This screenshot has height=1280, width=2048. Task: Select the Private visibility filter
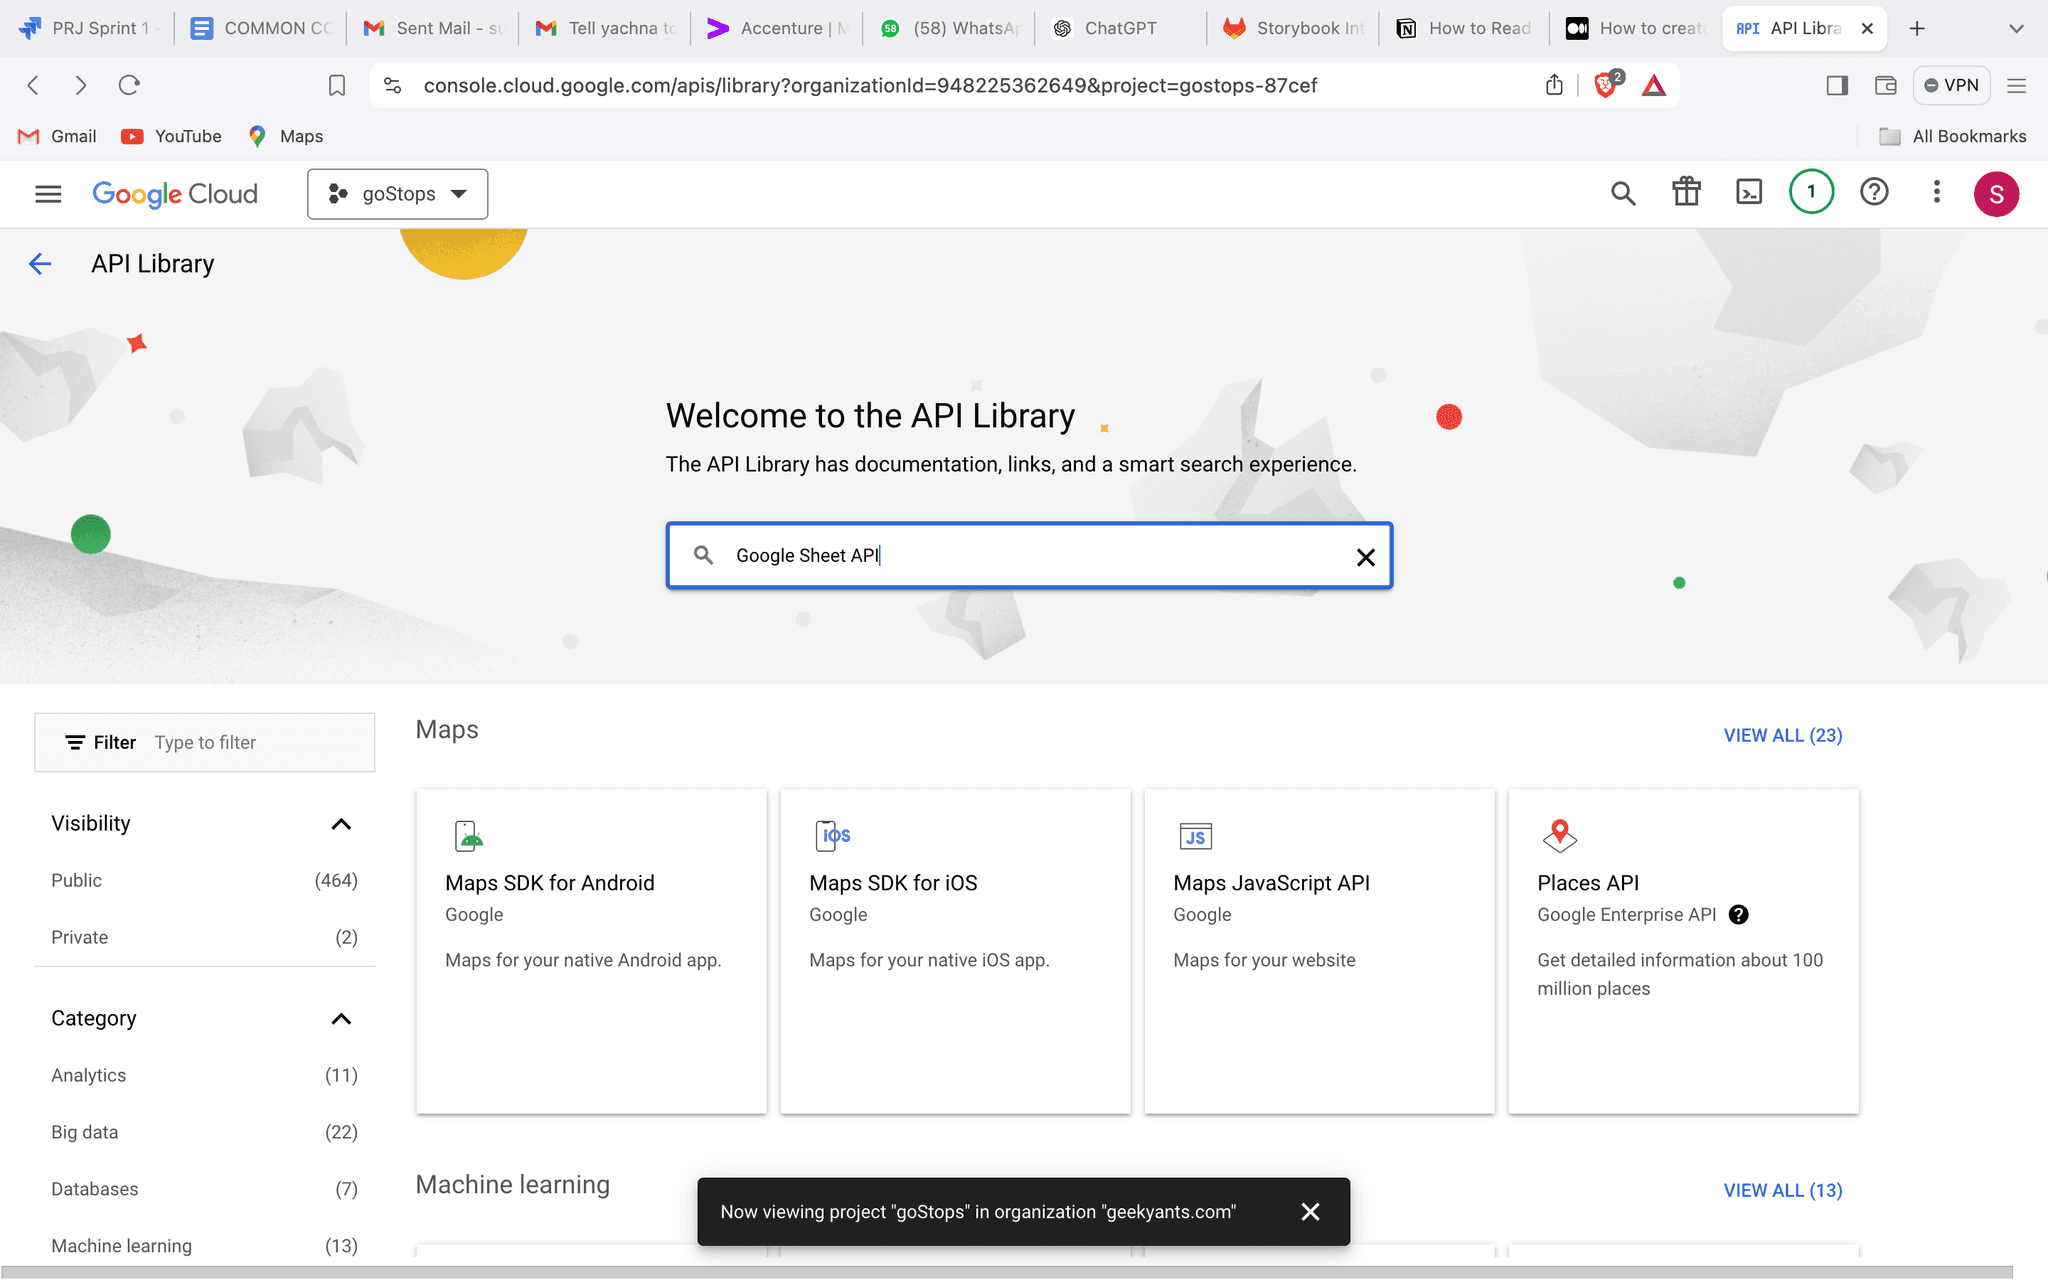[79, 937]
